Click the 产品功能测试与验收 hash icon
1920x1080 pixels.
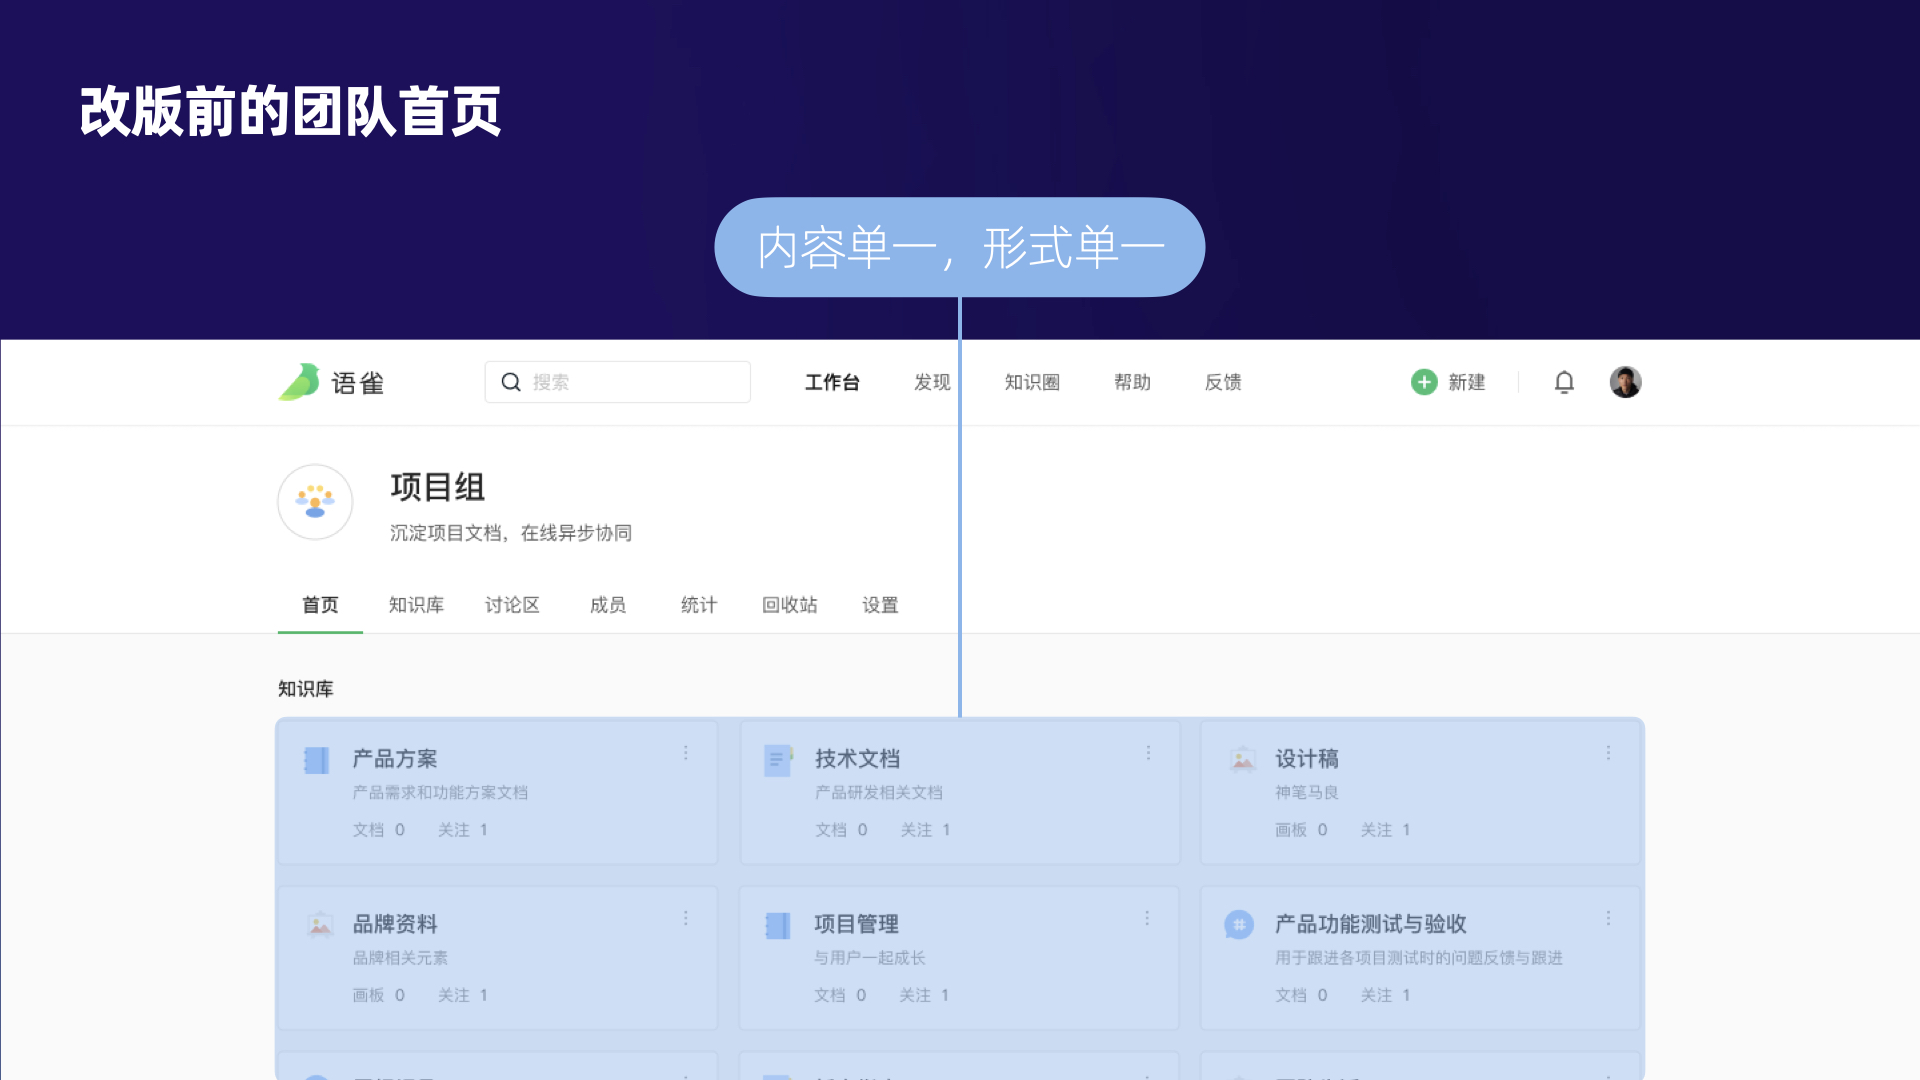click(1239, 925)
